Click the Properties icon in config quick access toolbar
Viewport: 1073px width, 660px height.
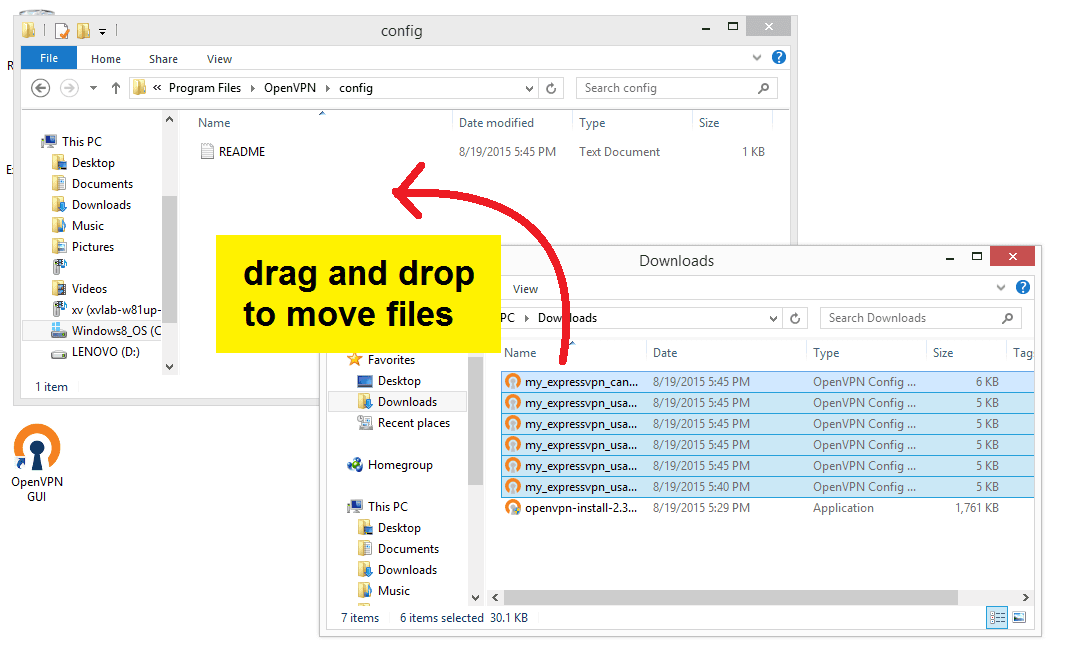(x=62, y=31)
